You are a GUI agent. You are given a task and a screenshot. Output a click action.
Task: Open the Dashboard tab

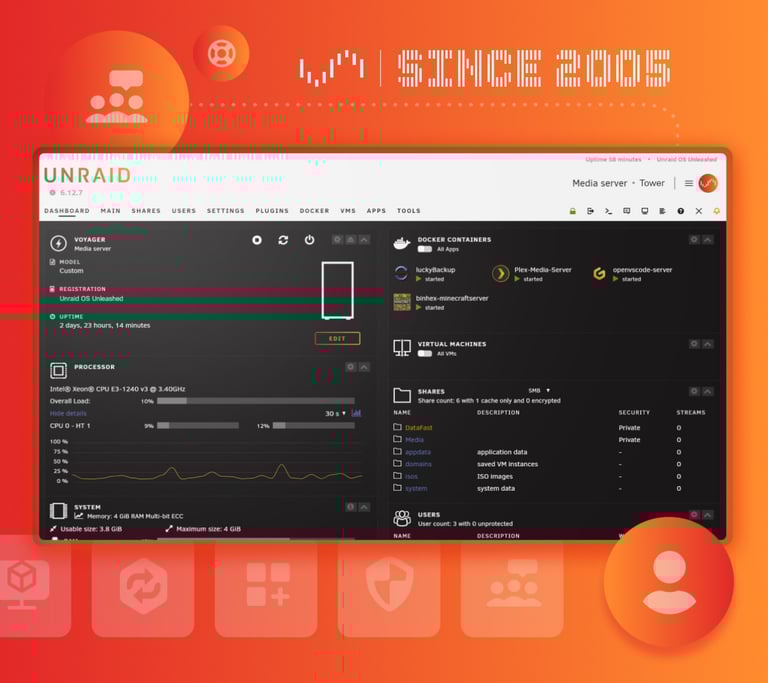[67, 211]
